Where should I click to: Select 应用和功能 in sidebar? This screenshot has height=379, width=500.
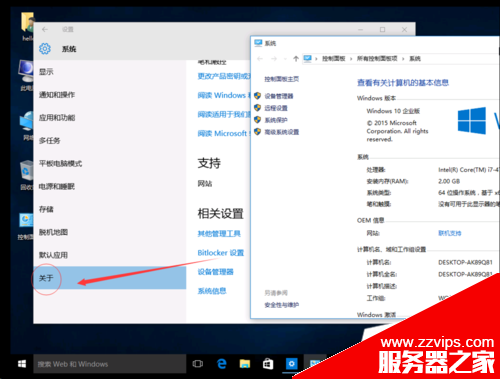coord(57,118)
